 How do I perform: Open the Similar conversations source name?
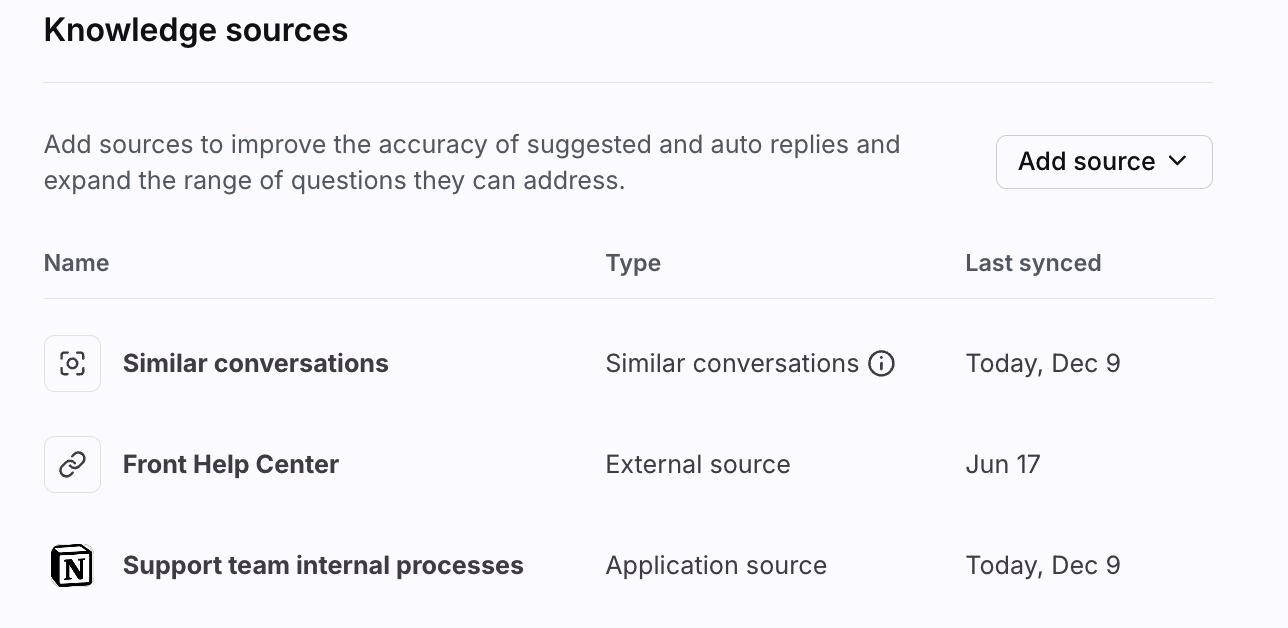coord(255,363)
